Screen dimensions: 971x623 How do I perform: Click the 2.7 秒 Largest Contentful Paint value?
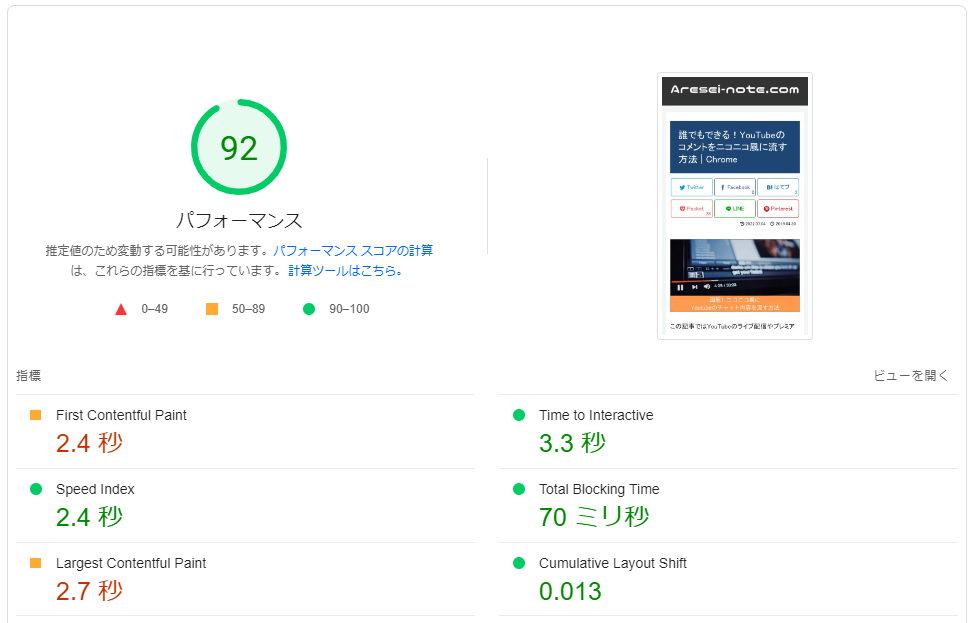pyautogui.click(x=90, y=591)
